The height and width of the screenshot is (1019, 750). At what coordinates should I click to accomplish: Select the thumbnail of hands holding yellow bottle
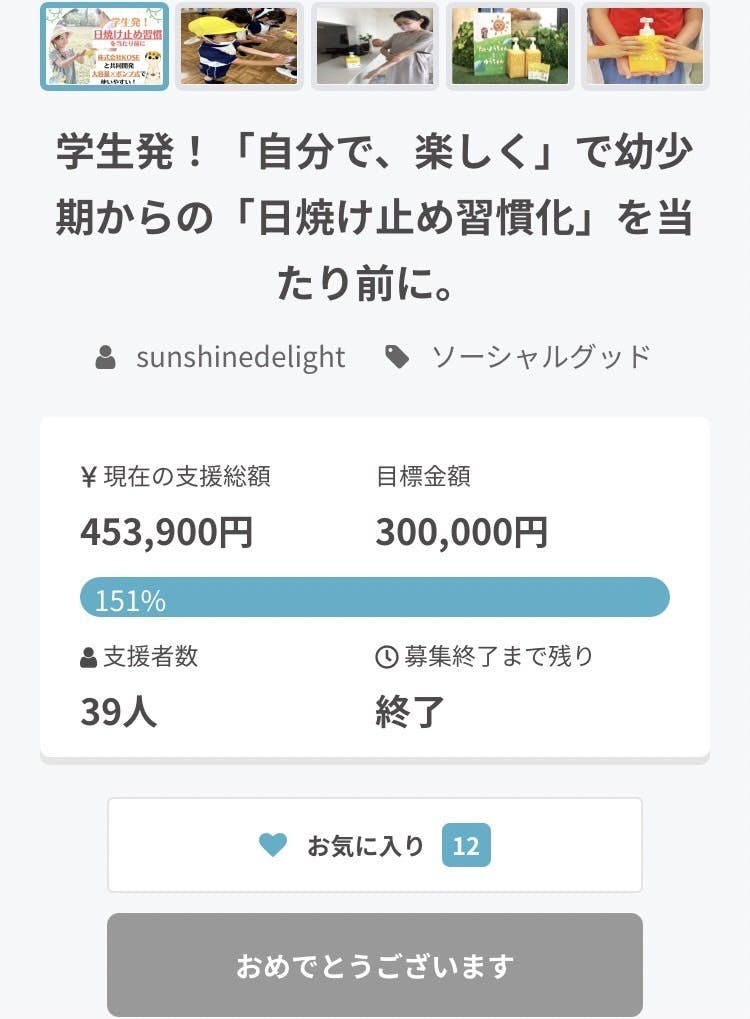pos(645,46)
